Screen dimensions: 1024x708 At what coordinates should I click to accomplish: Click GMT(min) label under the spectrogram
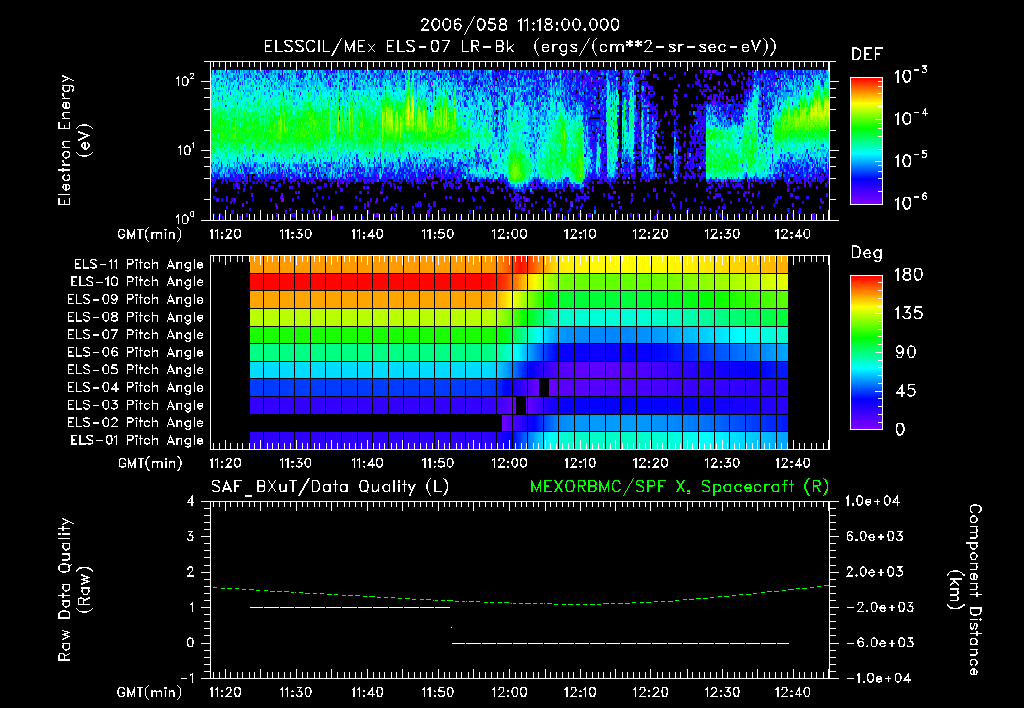tap(150, 234)
